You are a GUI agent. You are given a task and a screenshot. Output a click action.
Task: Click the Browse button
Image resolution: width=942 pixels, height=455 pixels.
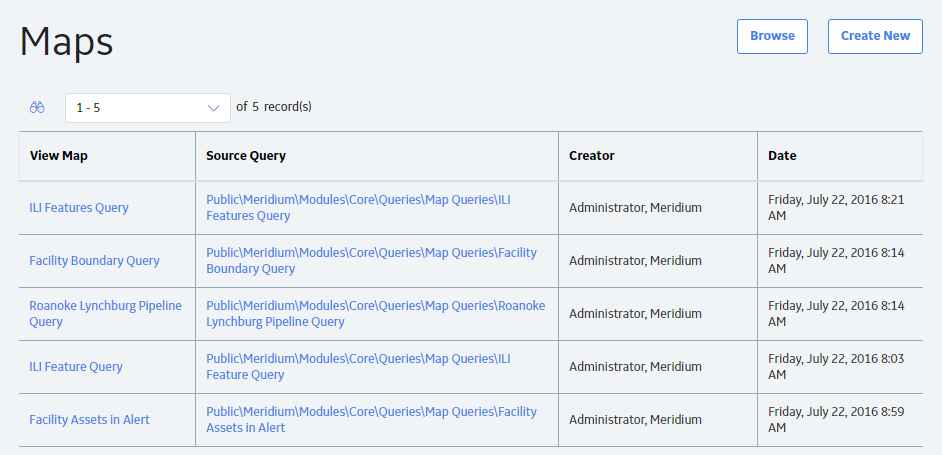click(x=772, y=36)
